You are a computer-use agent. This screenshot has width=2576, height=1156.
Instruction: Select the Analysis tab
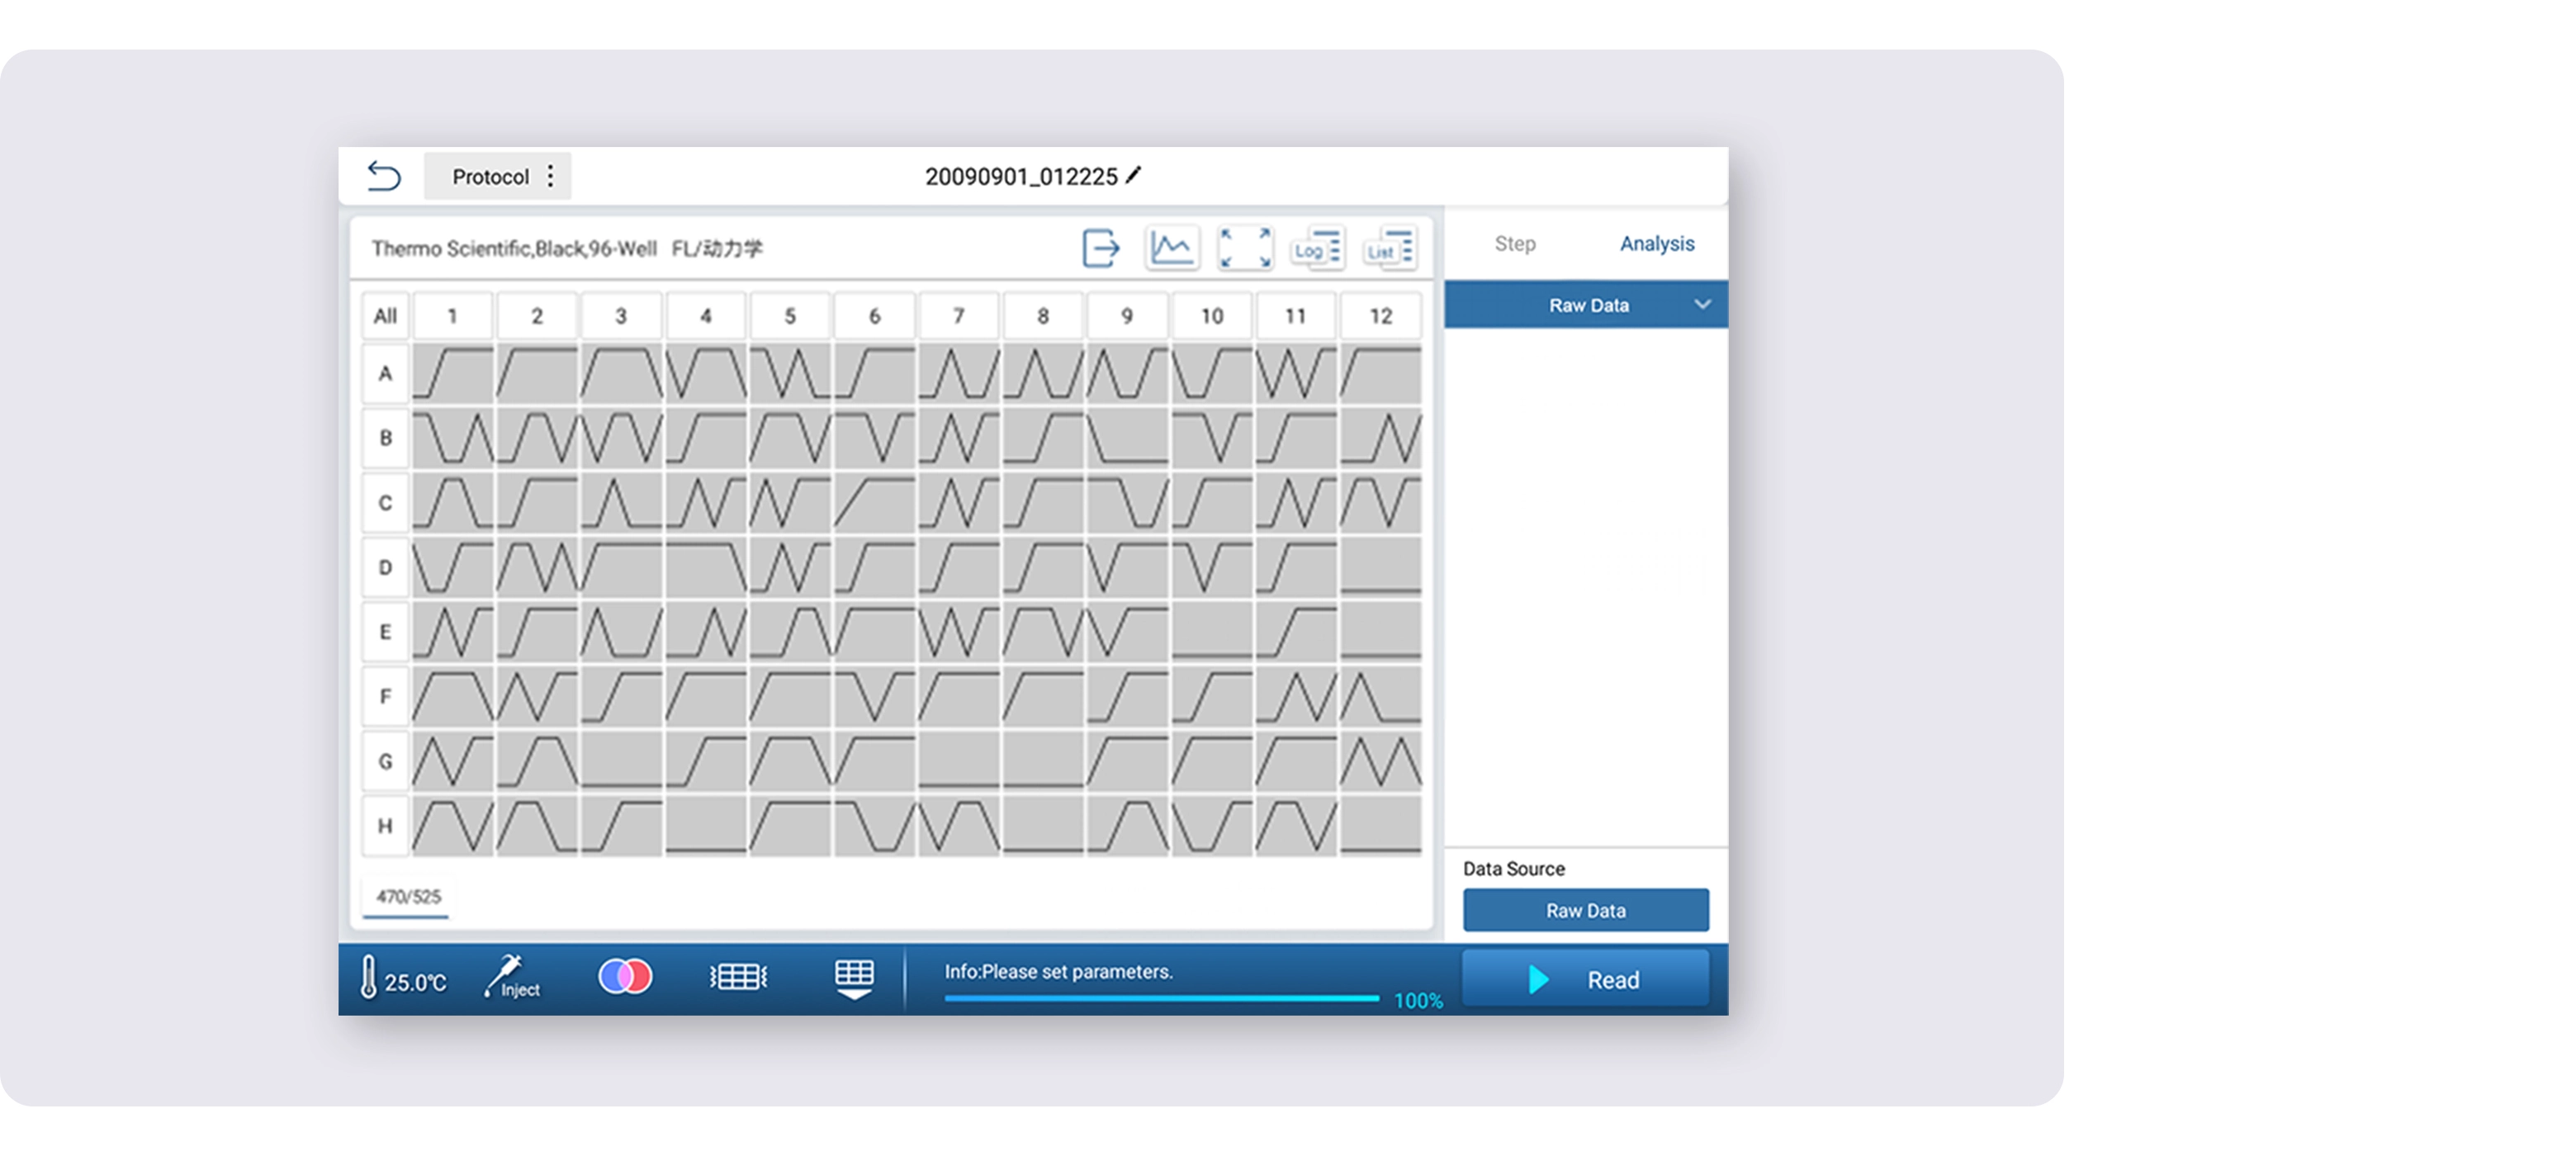coord(1656,244)
